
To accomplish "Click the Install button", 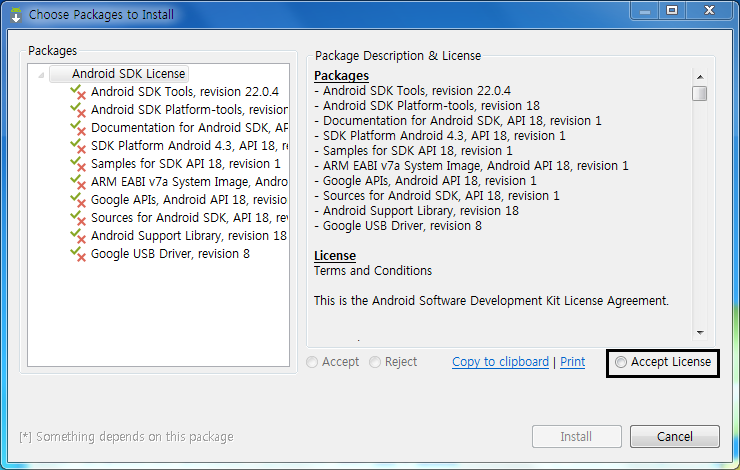I will [576, 436].
